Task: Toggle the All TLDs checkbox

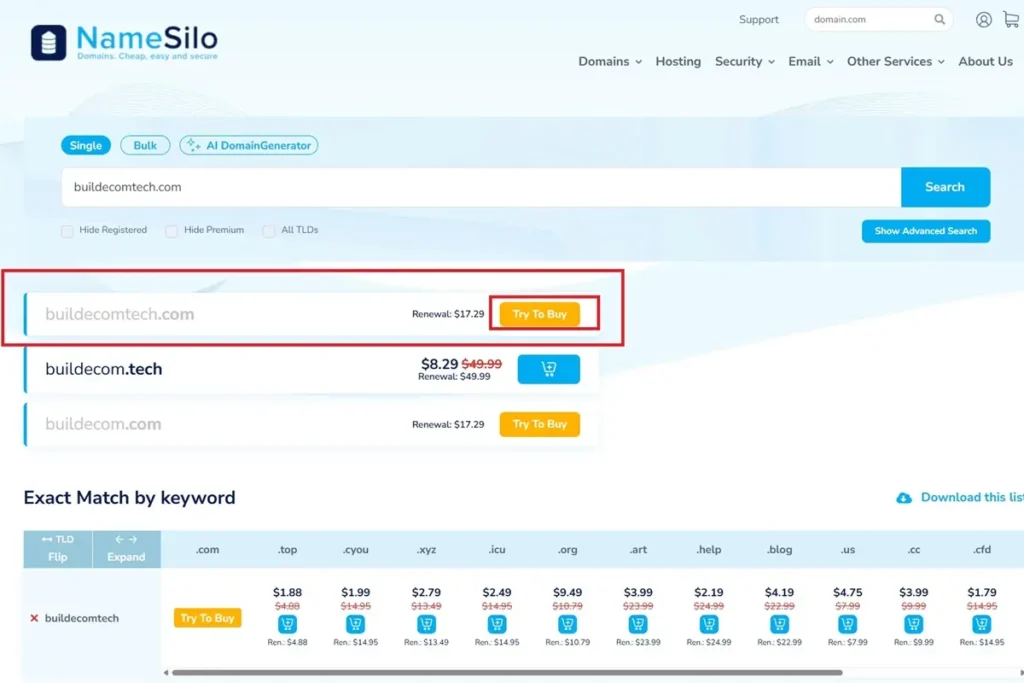Action: 269,231
